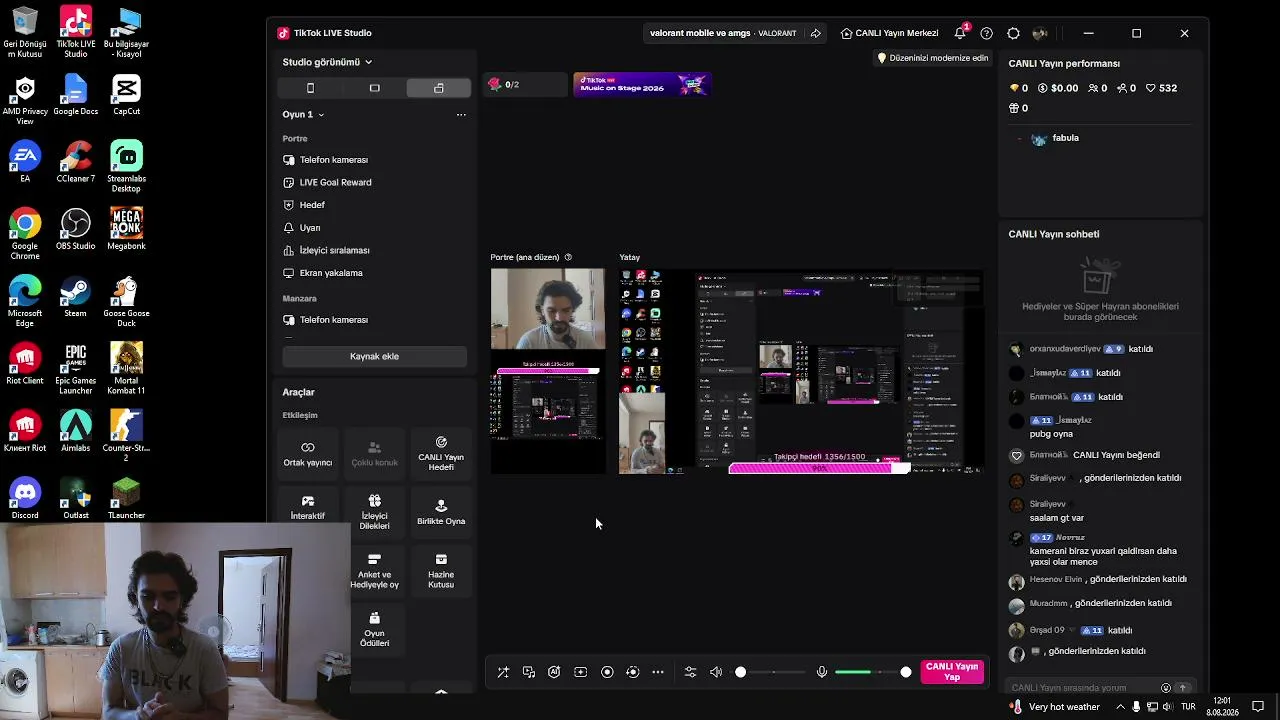The image size is (1280, 720).
Task: Open the Birlikte Oyna tool
Action: point(441,511)
